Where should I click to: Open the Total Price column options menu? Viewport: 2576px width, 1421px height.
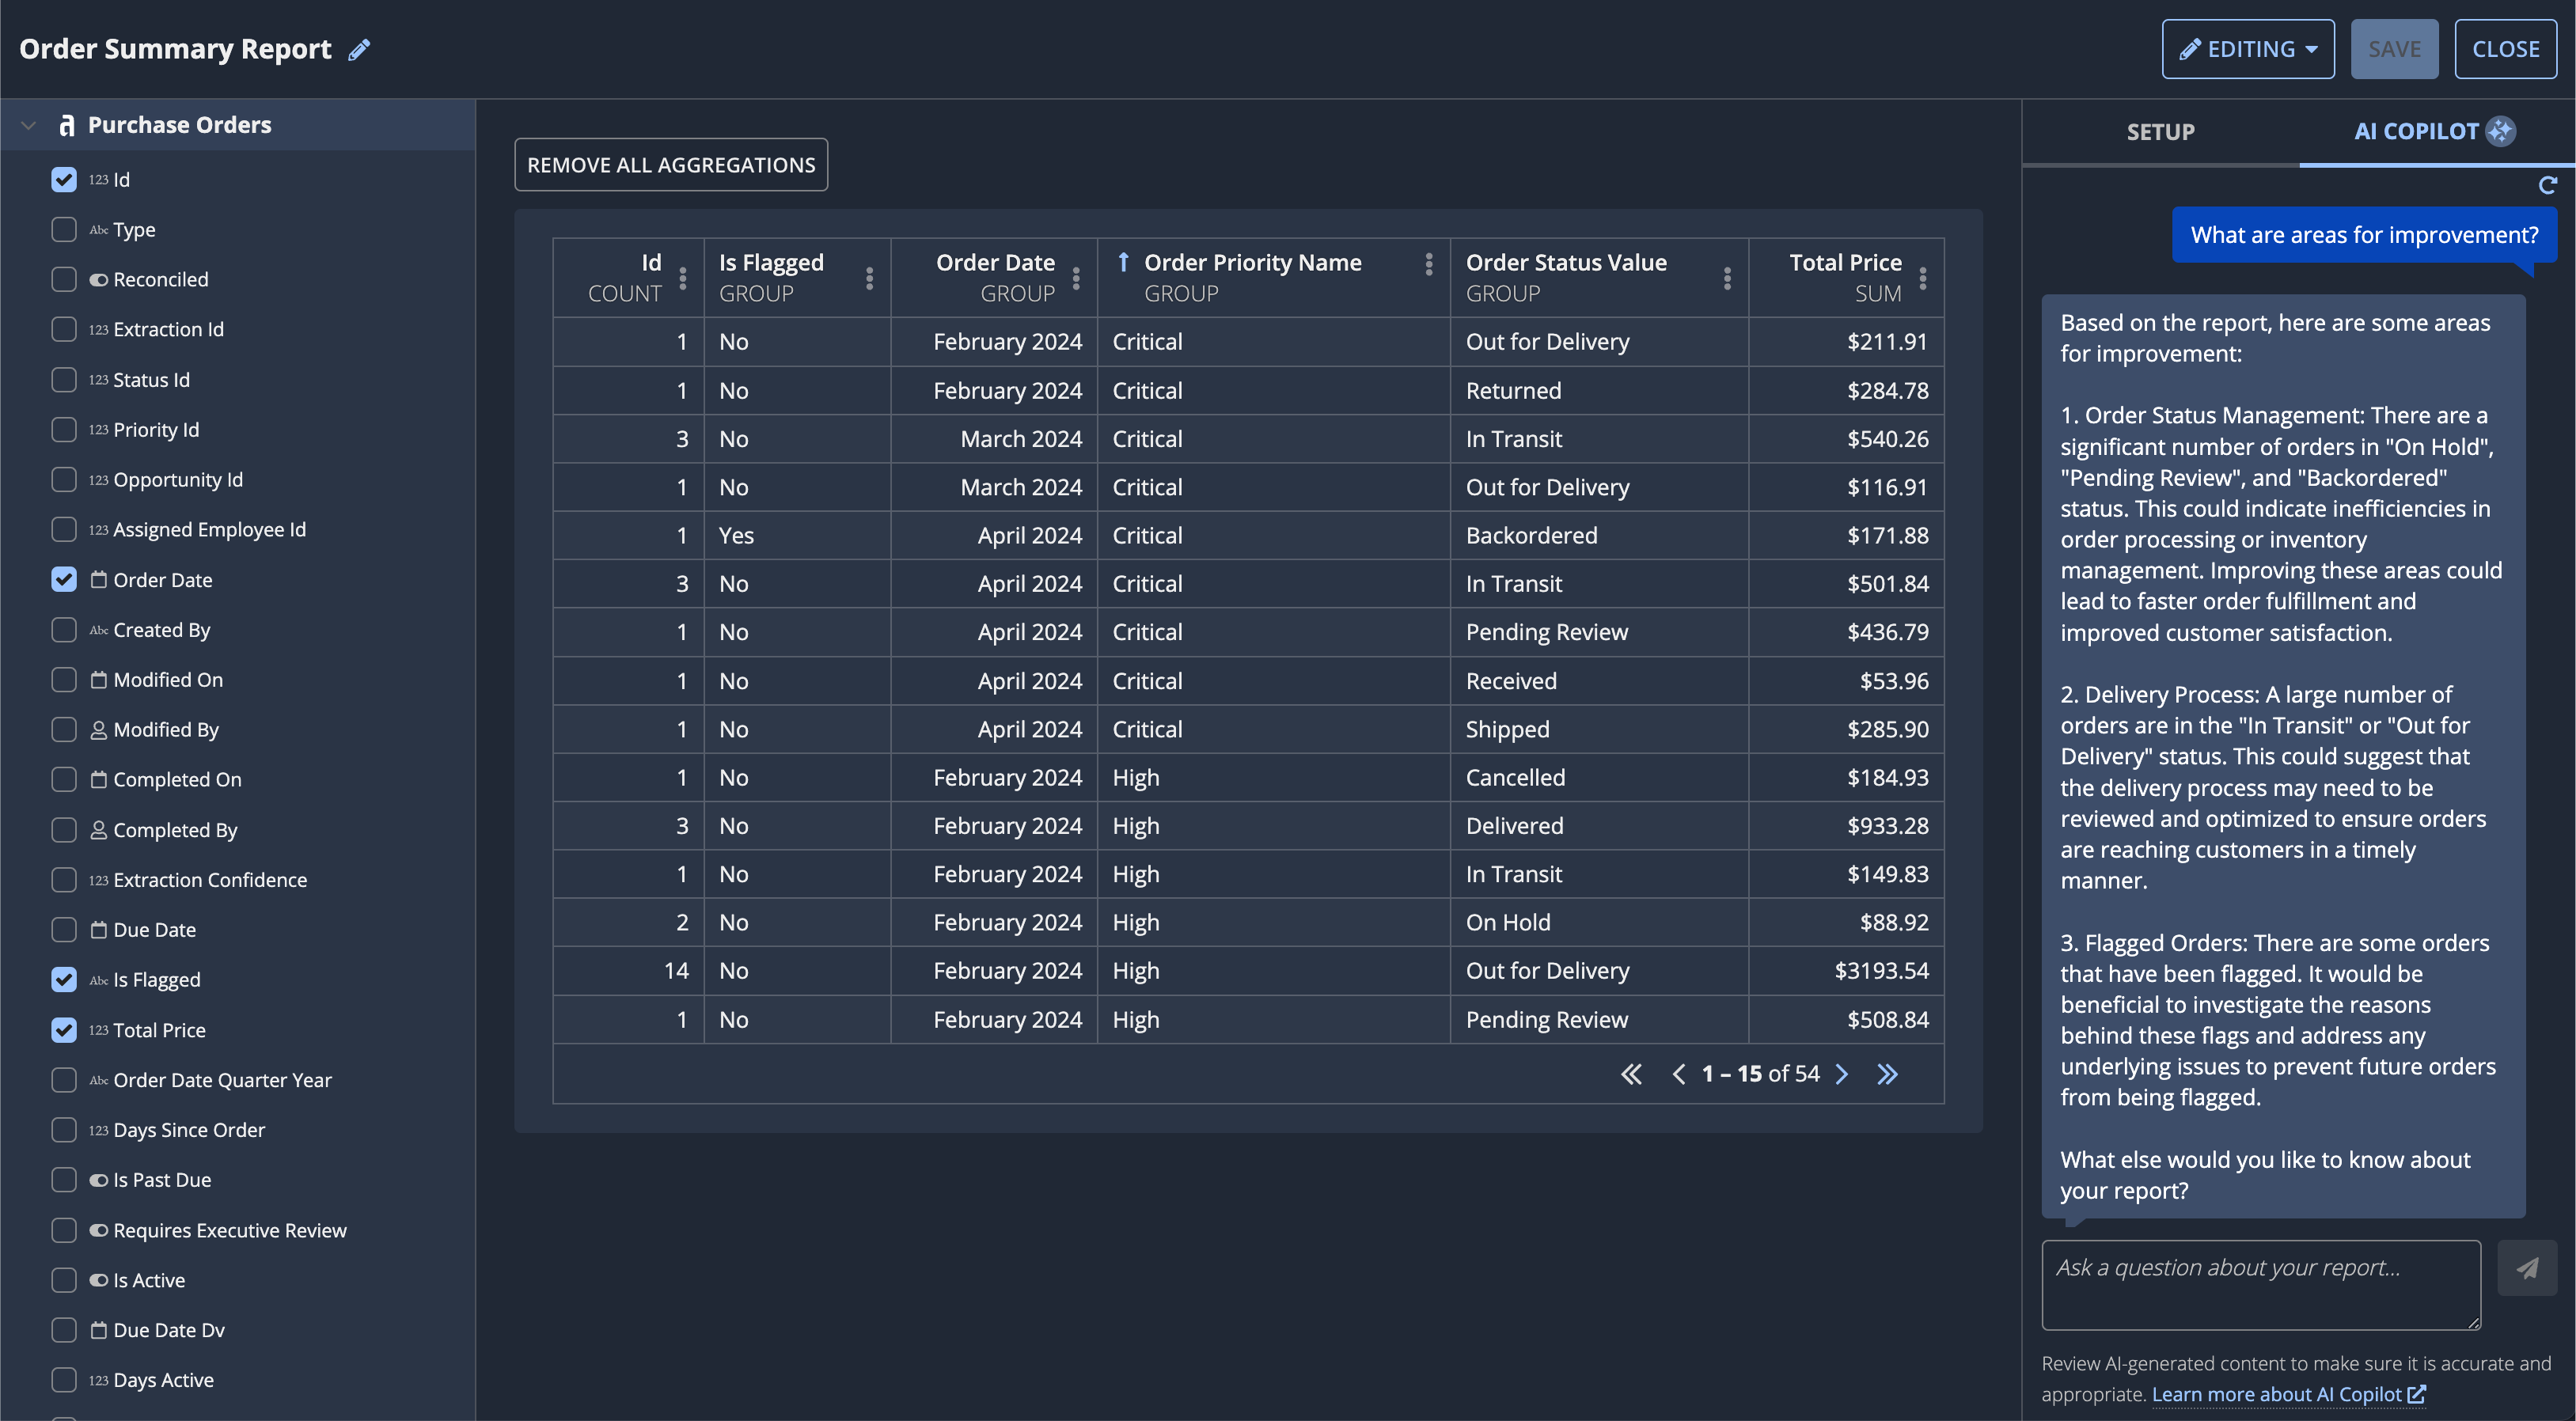coord(1923,278)
